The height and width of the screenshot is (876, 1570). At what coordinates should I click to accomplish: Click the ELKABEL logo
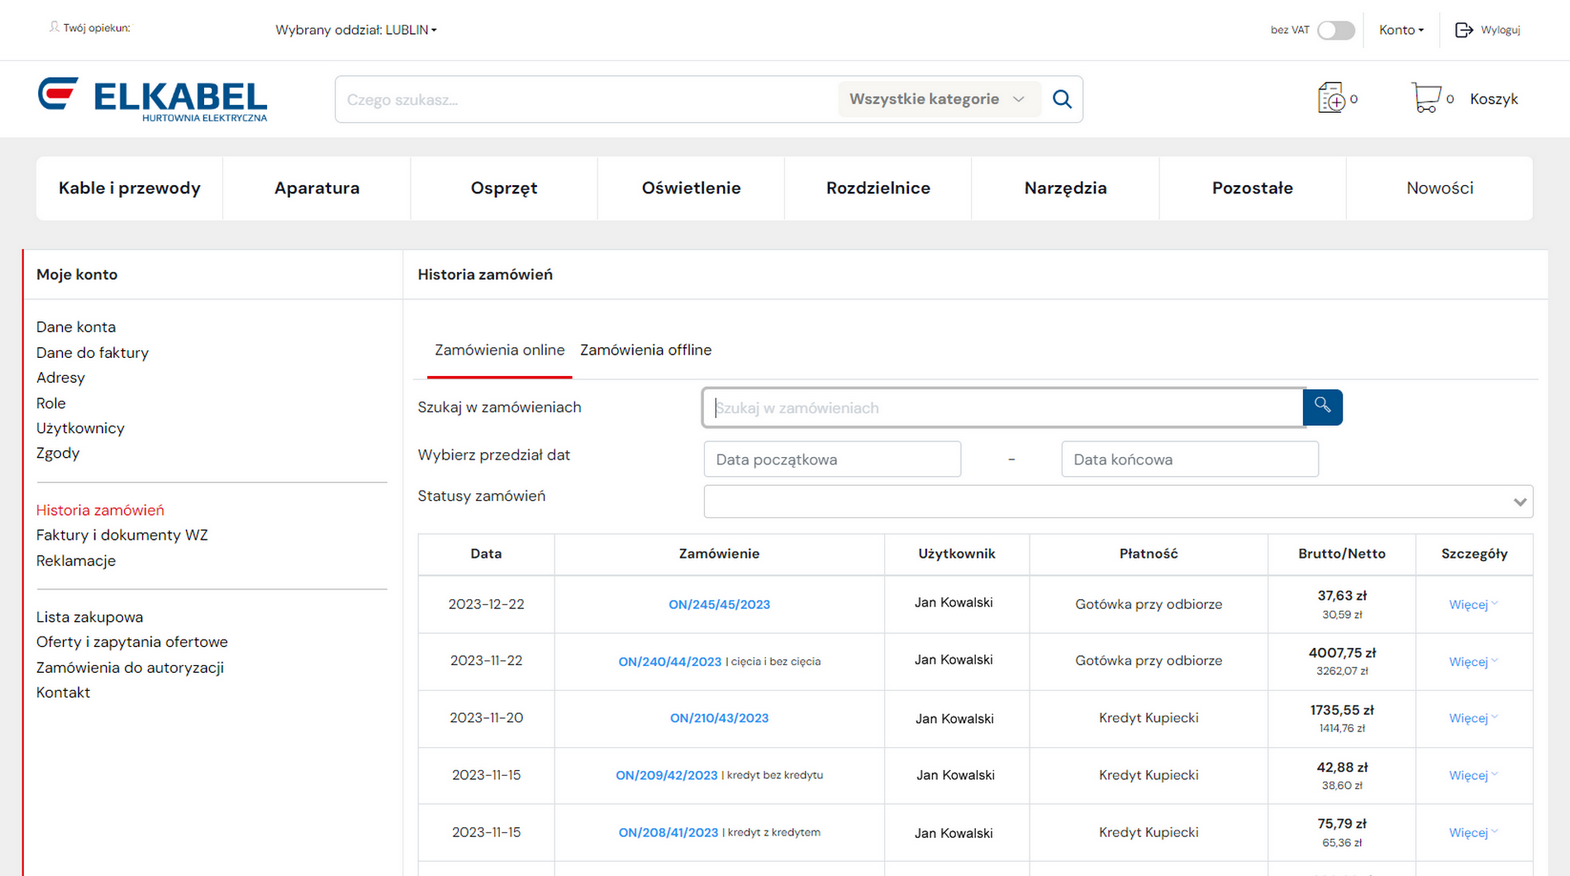coord(152,99)
